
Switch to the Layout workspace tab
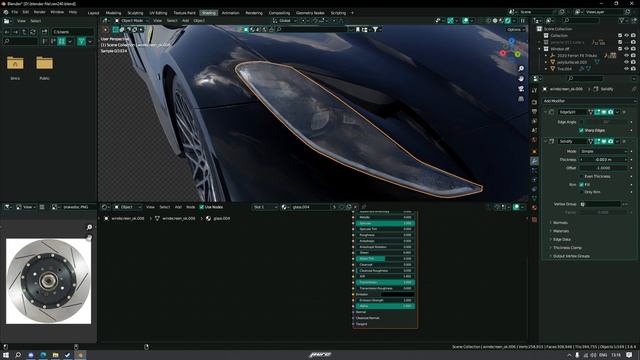[93, 13]
